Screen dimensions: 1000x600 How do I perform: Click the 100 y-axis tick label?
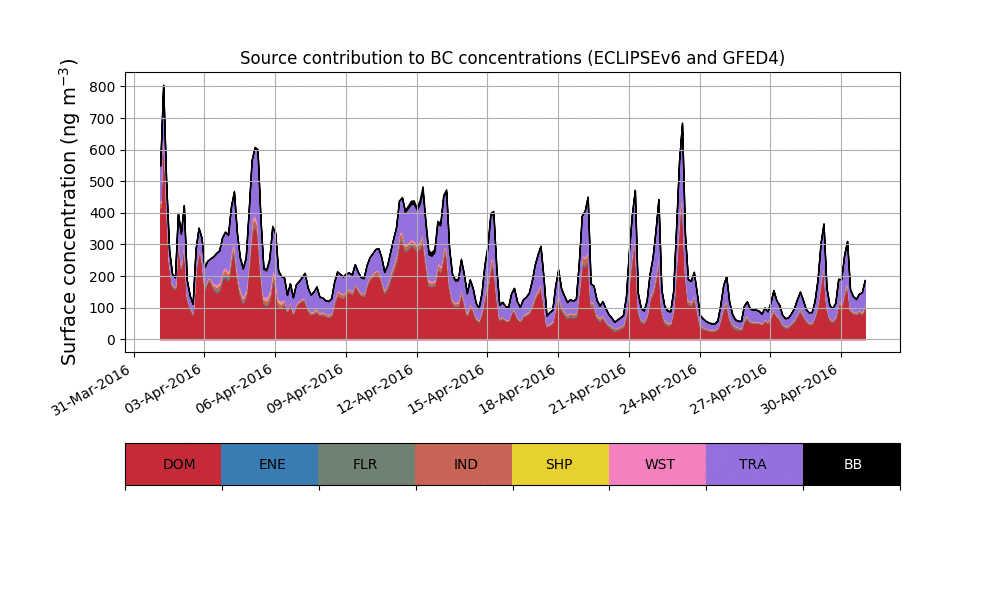tap(102, 308)
